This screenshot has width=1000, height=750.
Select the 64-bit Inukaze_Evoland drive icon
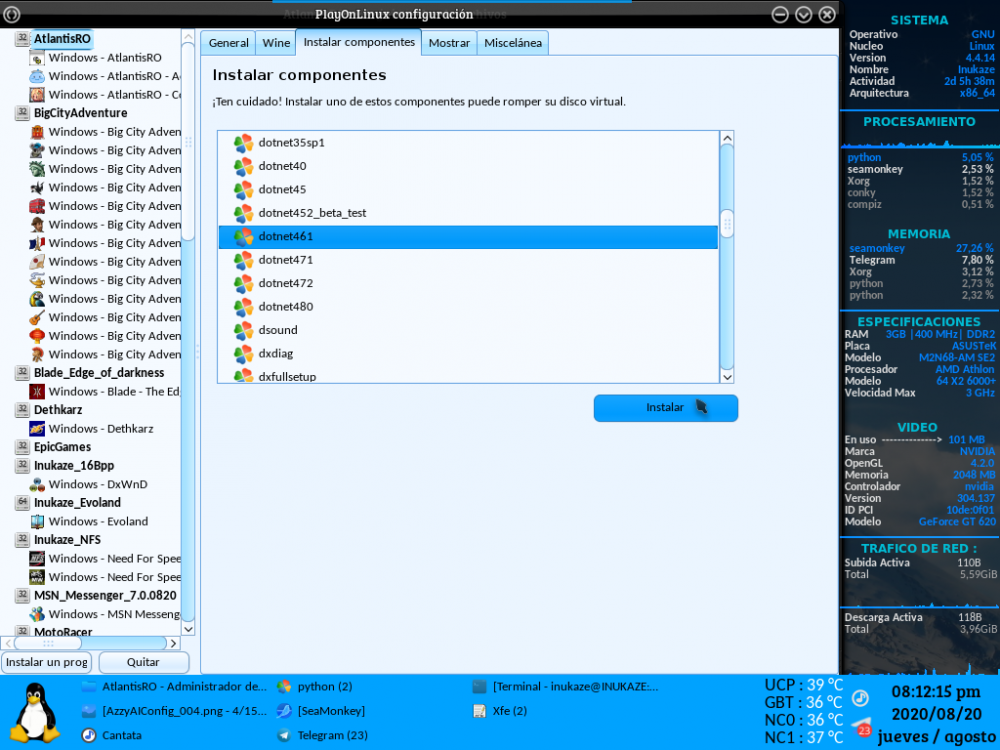tap(22, 503)
